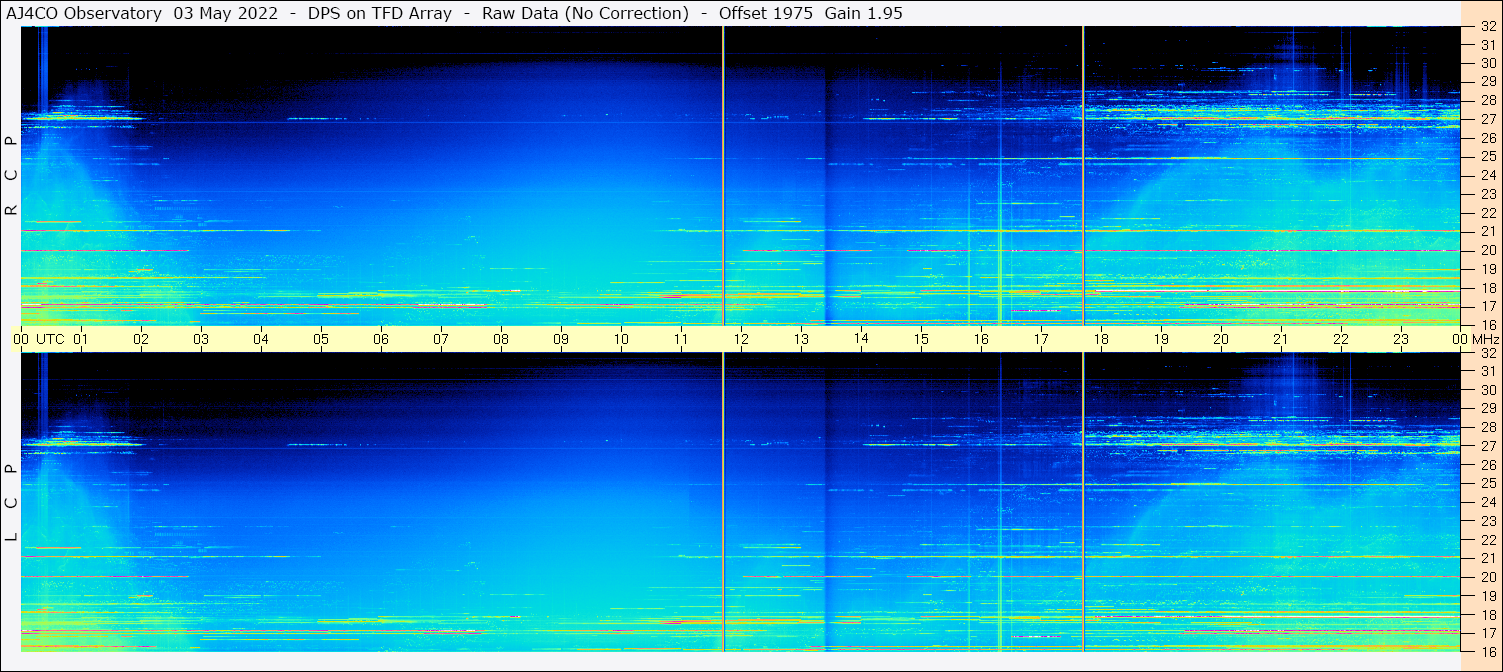Click the "12" hour tick label
The height and width of the screenshot is (672, 1503).
point(741,339)
